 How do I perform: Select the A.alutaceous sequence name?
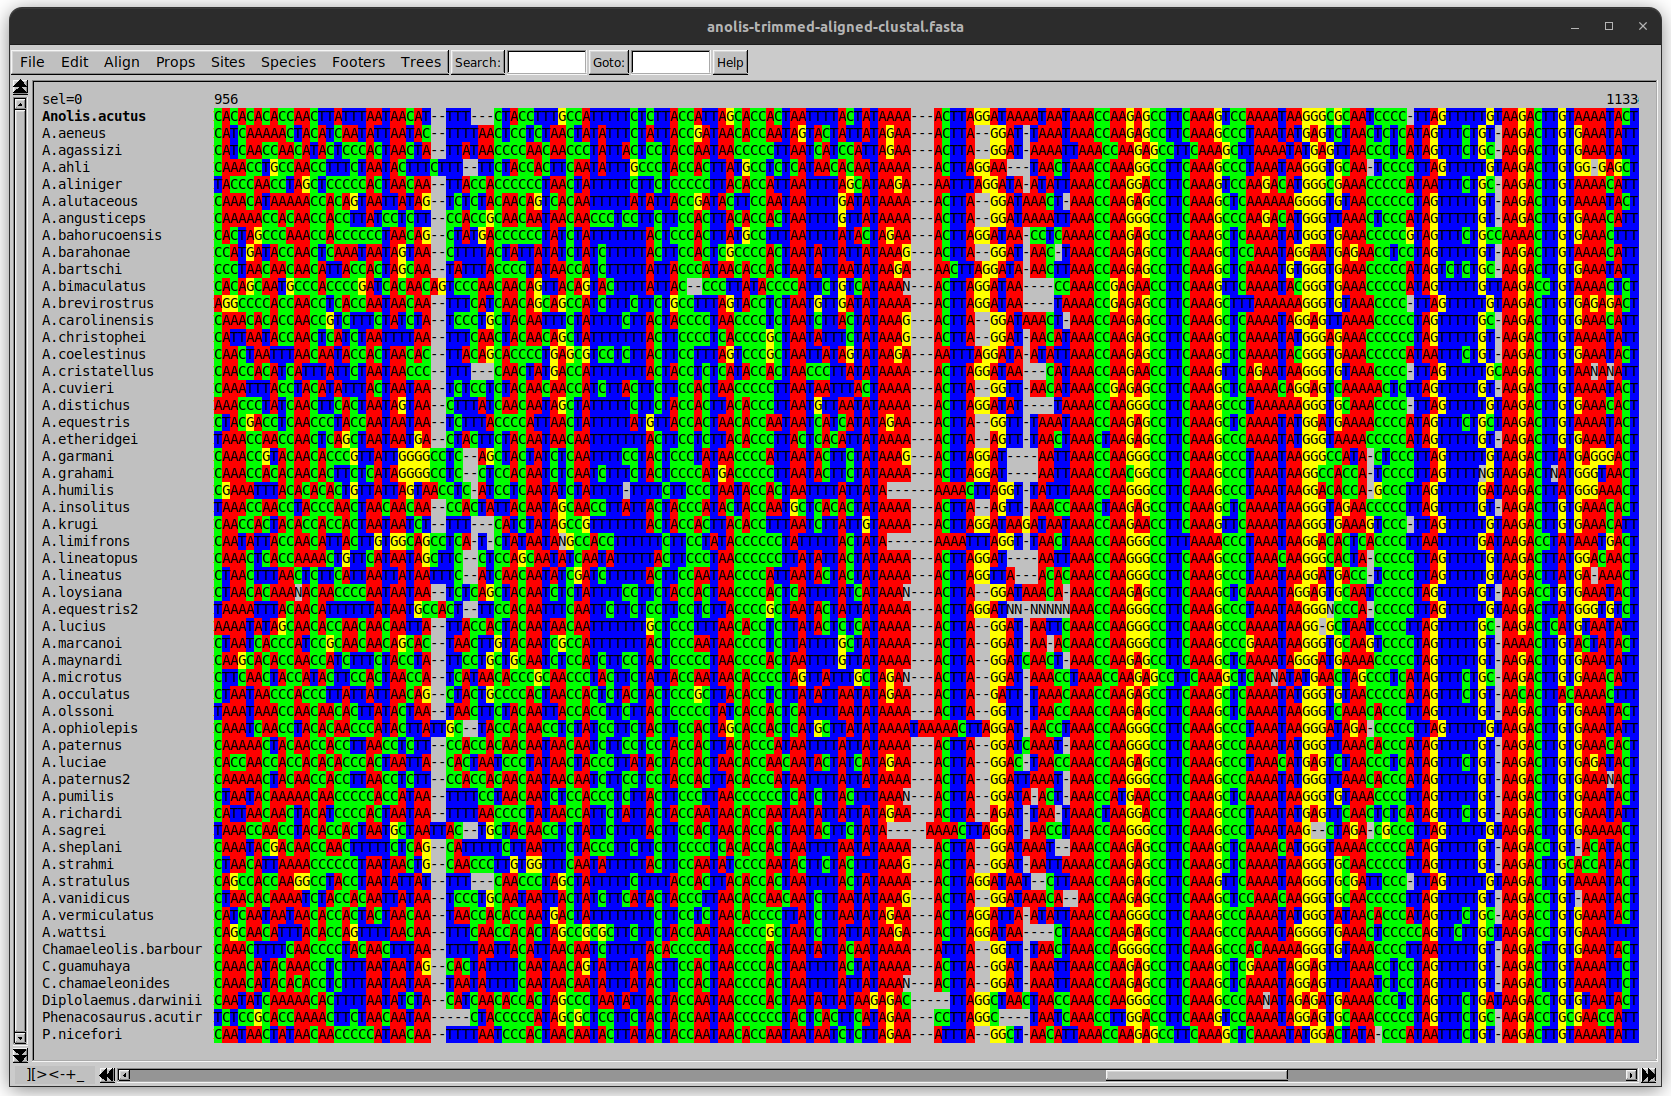point(90,201)
